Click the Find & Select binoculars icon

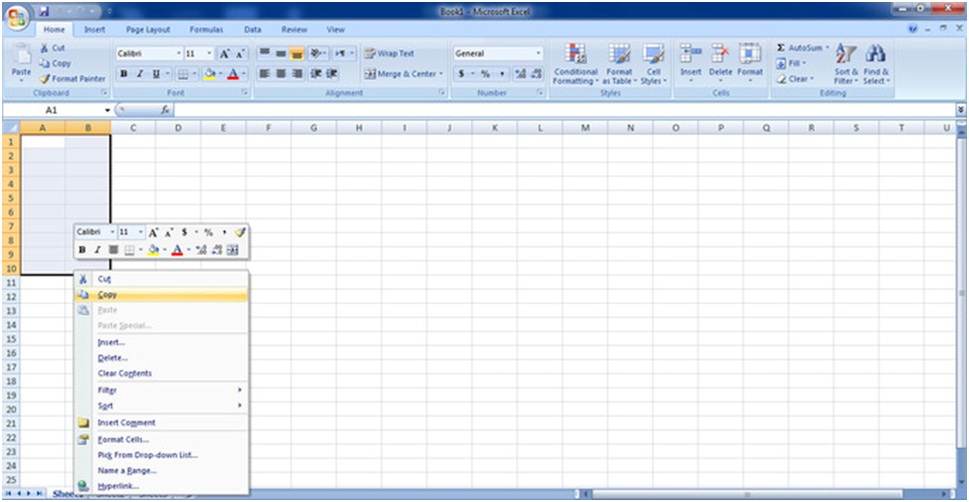876,55
